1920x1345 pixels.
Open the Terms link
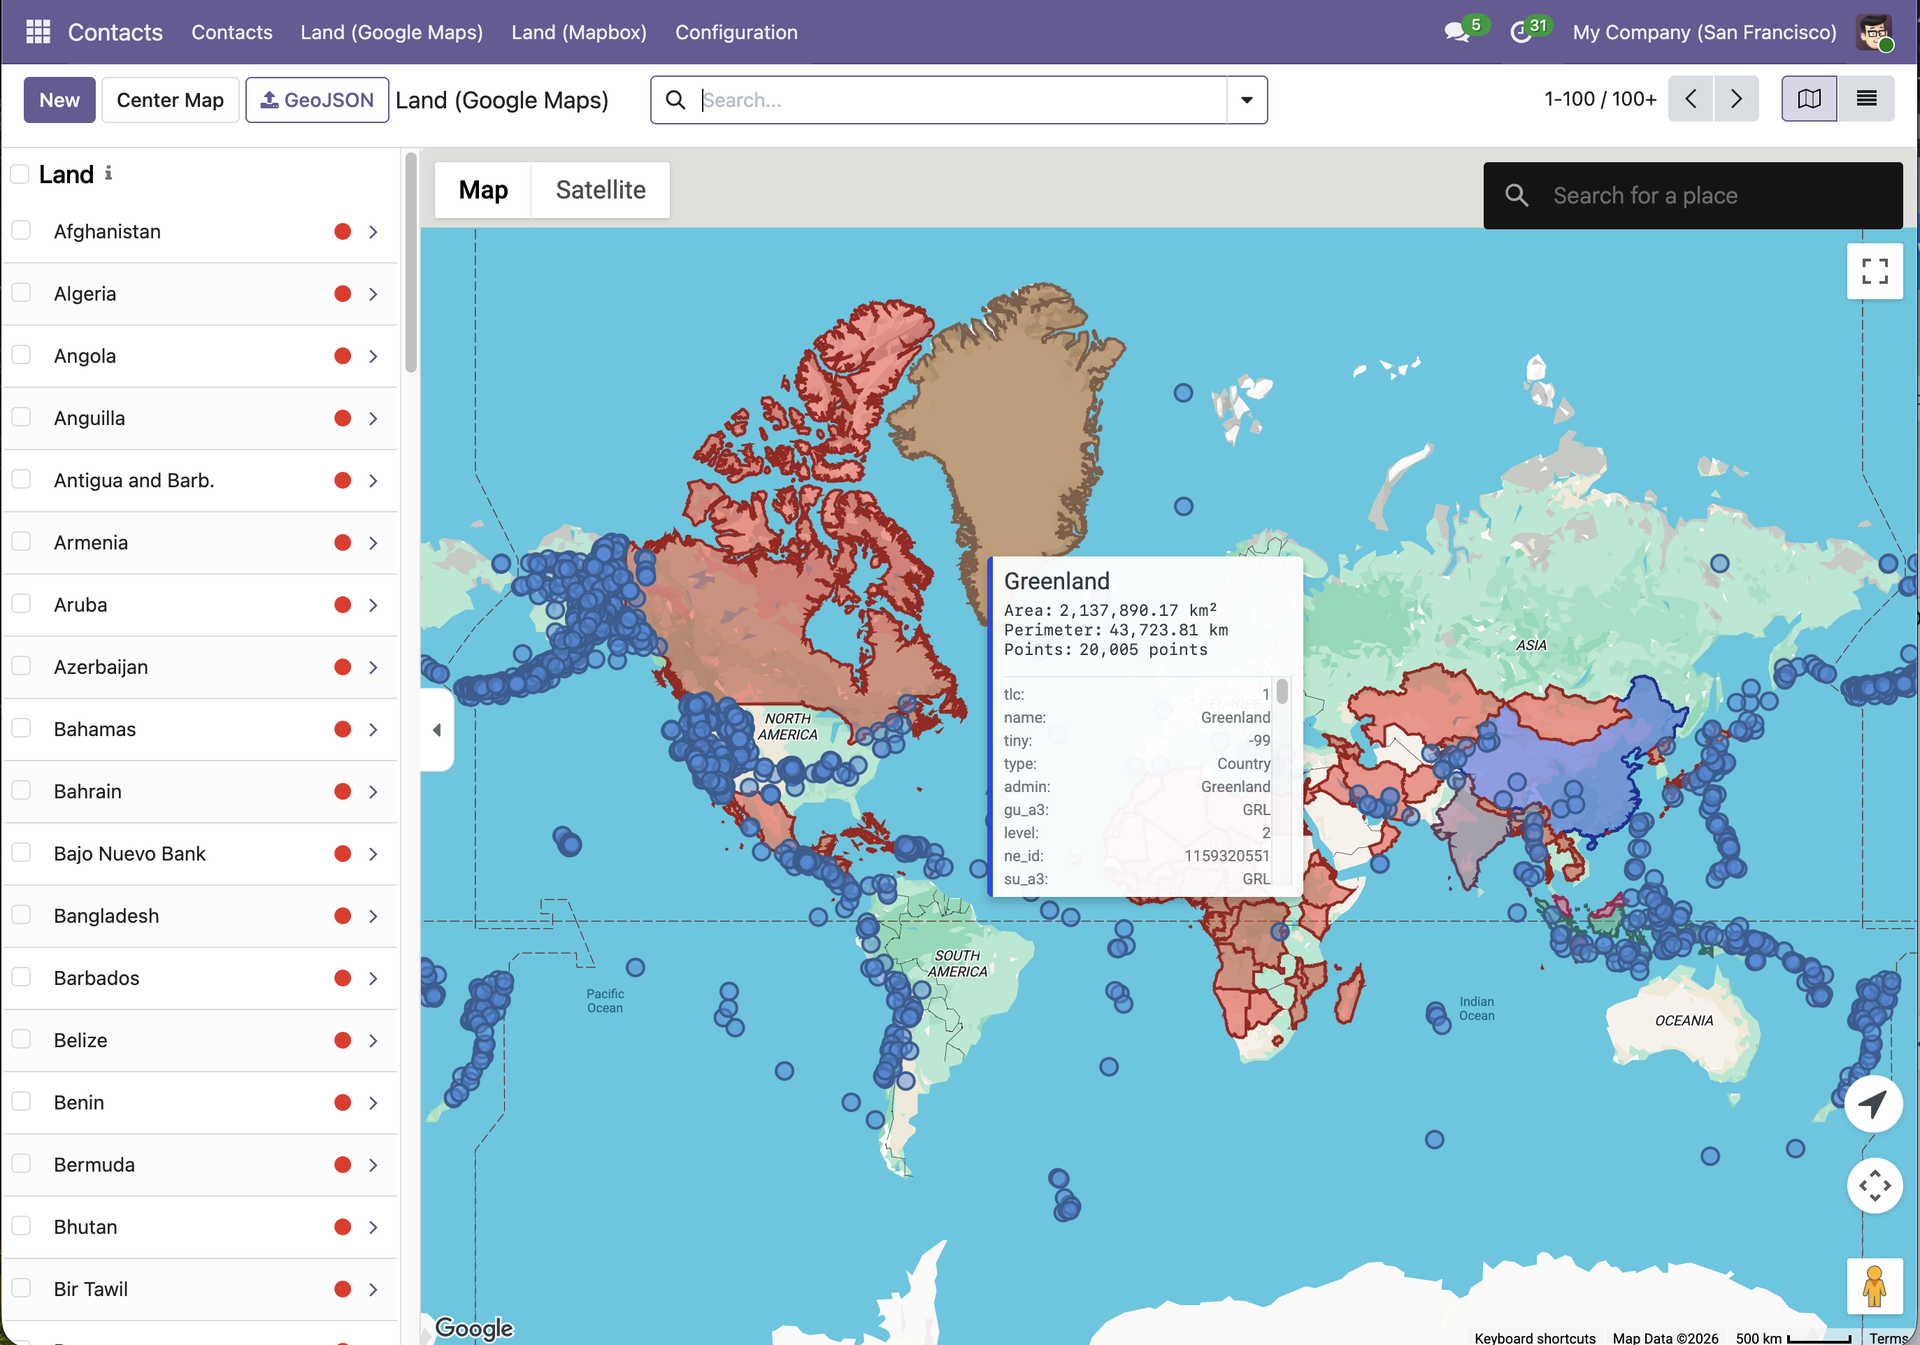tap(1889, 1337)
